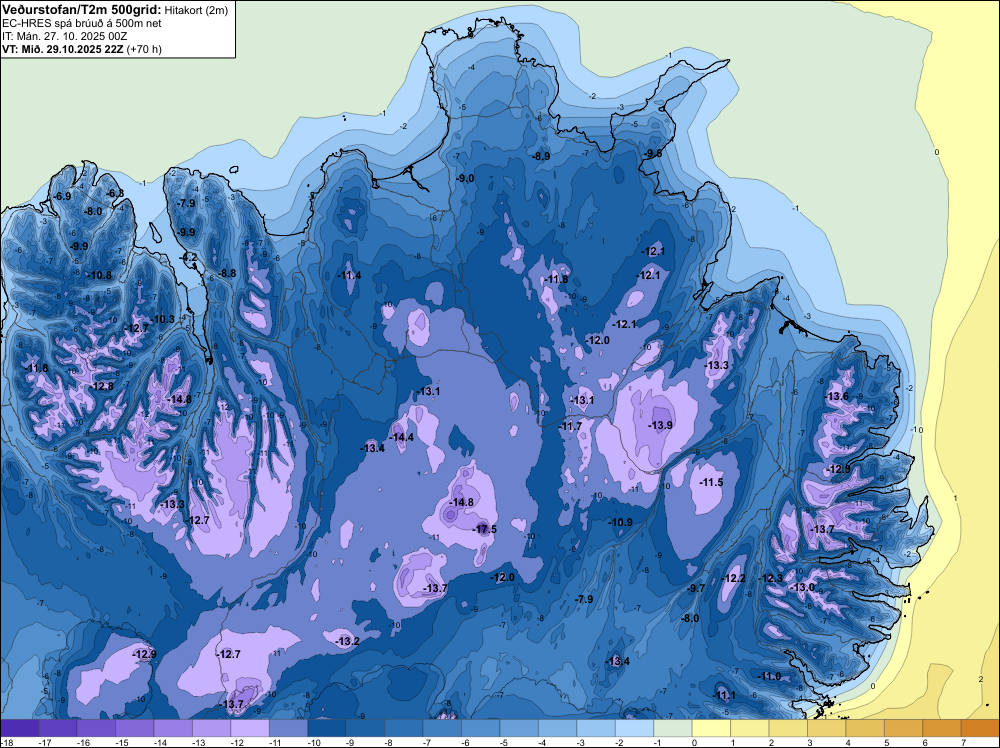Click the -10.9 temperature label
Image resolution: width=1000 pixels, height=748 pixels.
(621, 522)
